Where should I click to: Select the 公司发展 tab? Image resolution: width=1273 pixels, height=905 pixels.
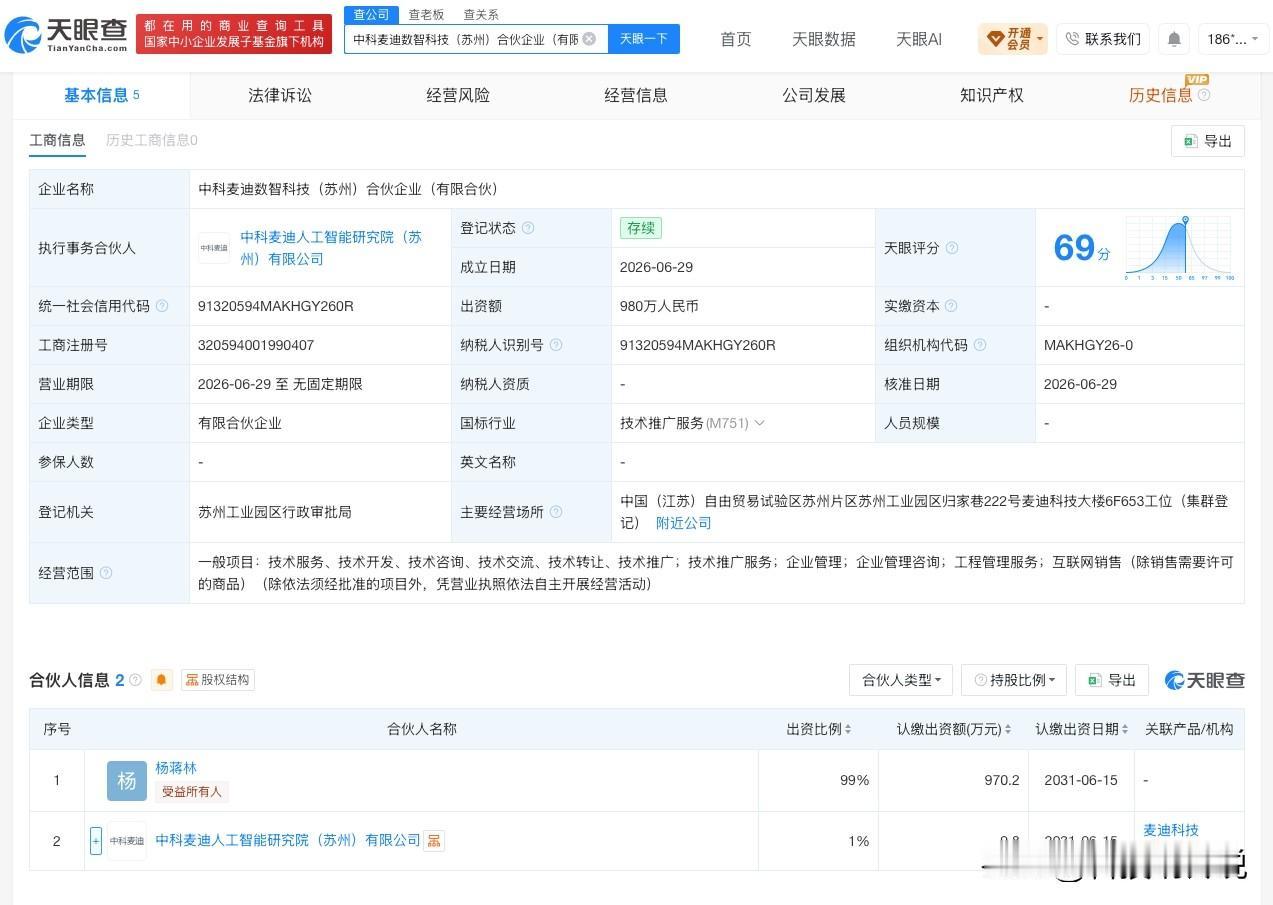pyautogui.click(x=814, y=95)
